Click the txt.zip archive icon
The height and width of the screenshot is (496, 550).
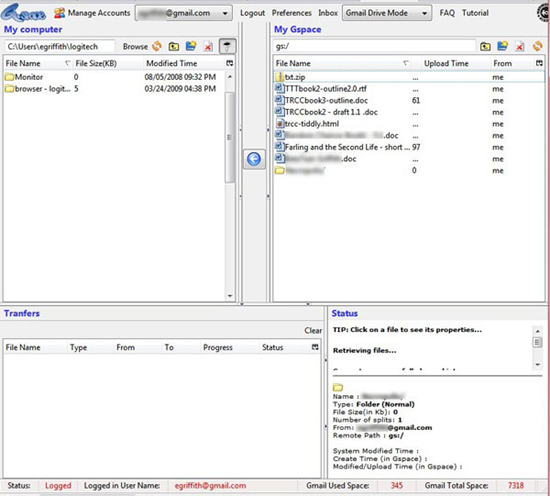click(280, 77)
